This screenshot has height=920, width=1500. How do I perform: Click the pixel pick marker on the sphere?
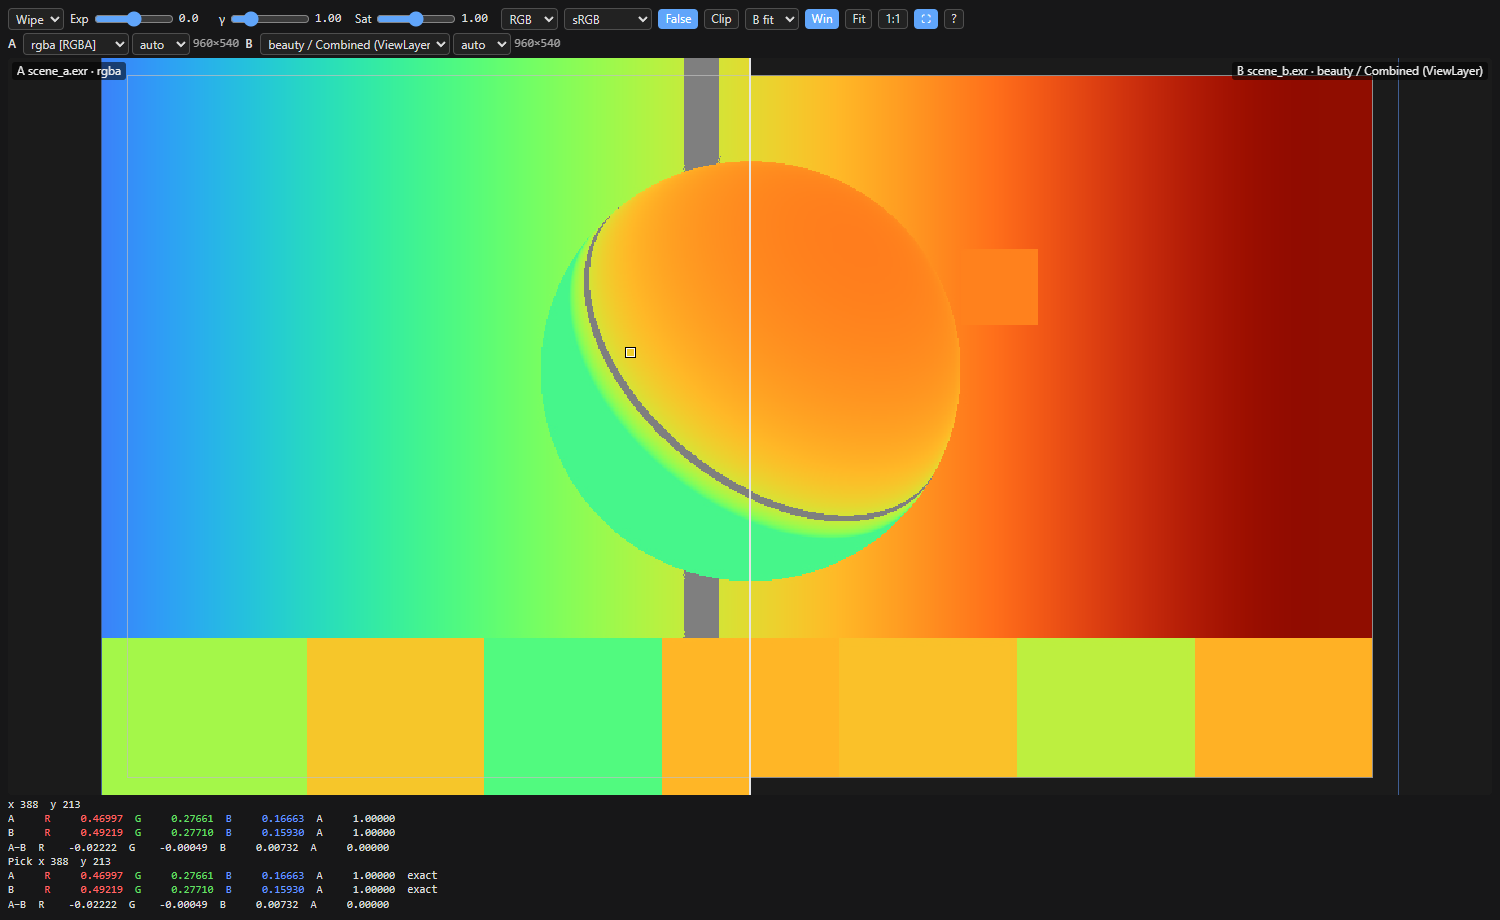point(630,352)
